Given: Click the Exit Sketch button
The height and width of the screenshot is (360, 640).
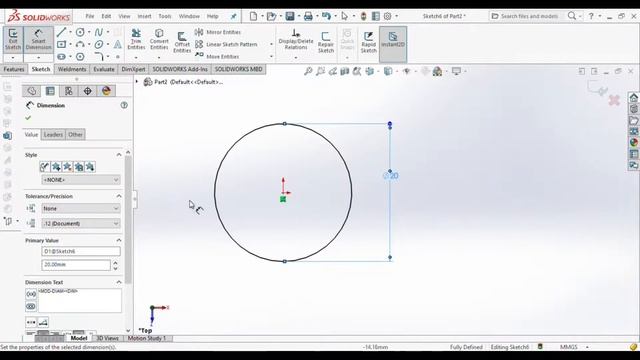Looking at the screenshot, I should tap(13, 40).
